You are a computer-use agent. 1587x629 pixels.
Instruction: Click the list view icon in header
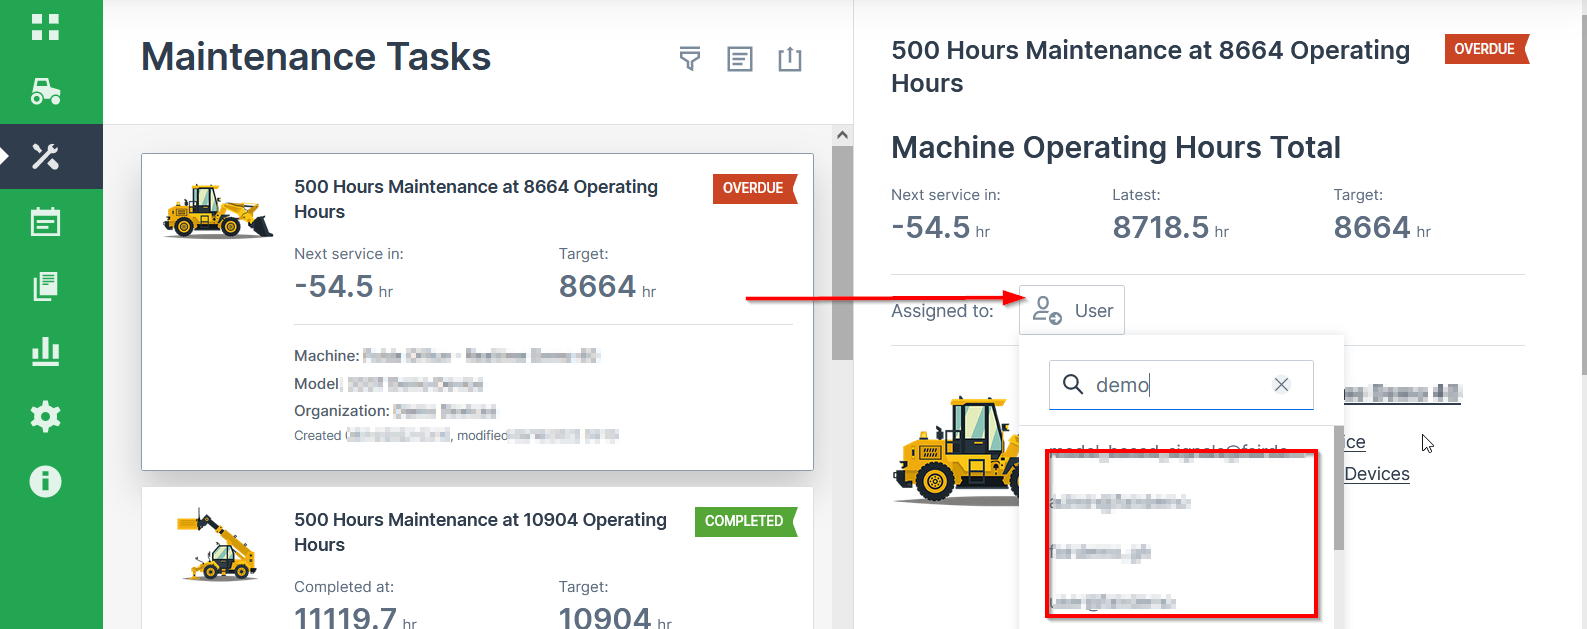pyautogui.click(x=740, y=59)
